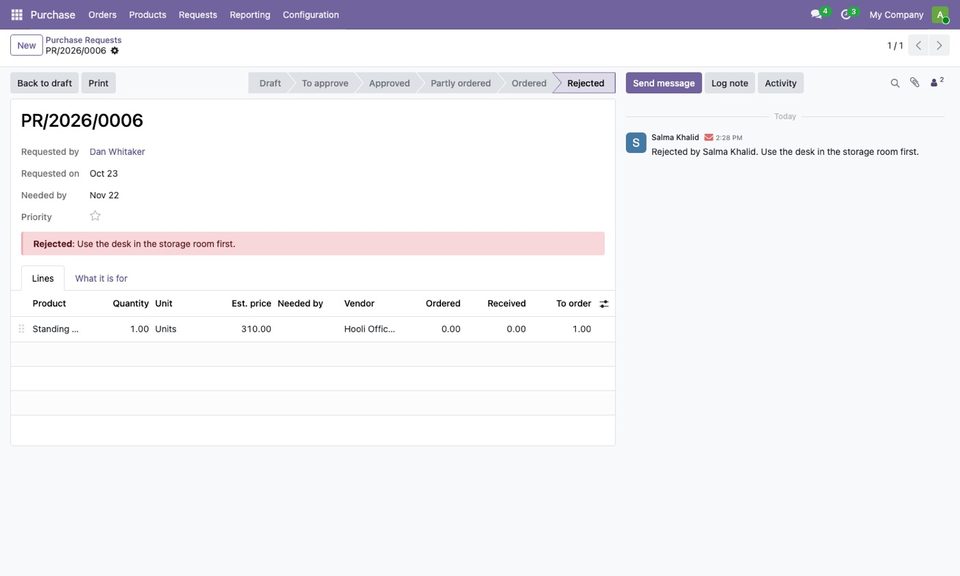Sort the table by Product column
Viewport: 960px width, 576px height.
point(49,304)
